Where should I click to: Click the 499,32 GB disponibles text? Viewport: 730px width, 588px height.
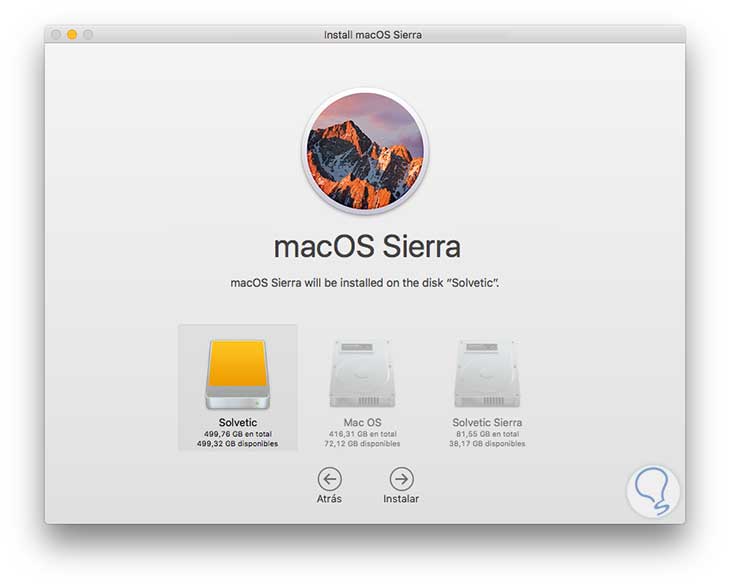pos(237,444)
